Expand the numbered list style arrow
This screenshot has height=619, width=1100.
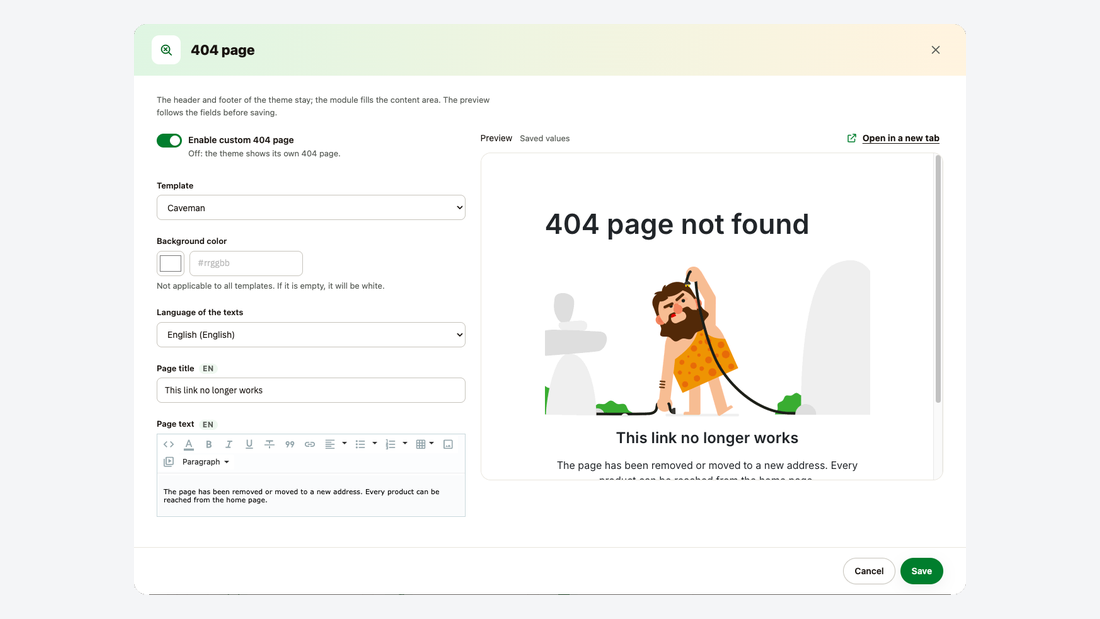pos(405,444)
